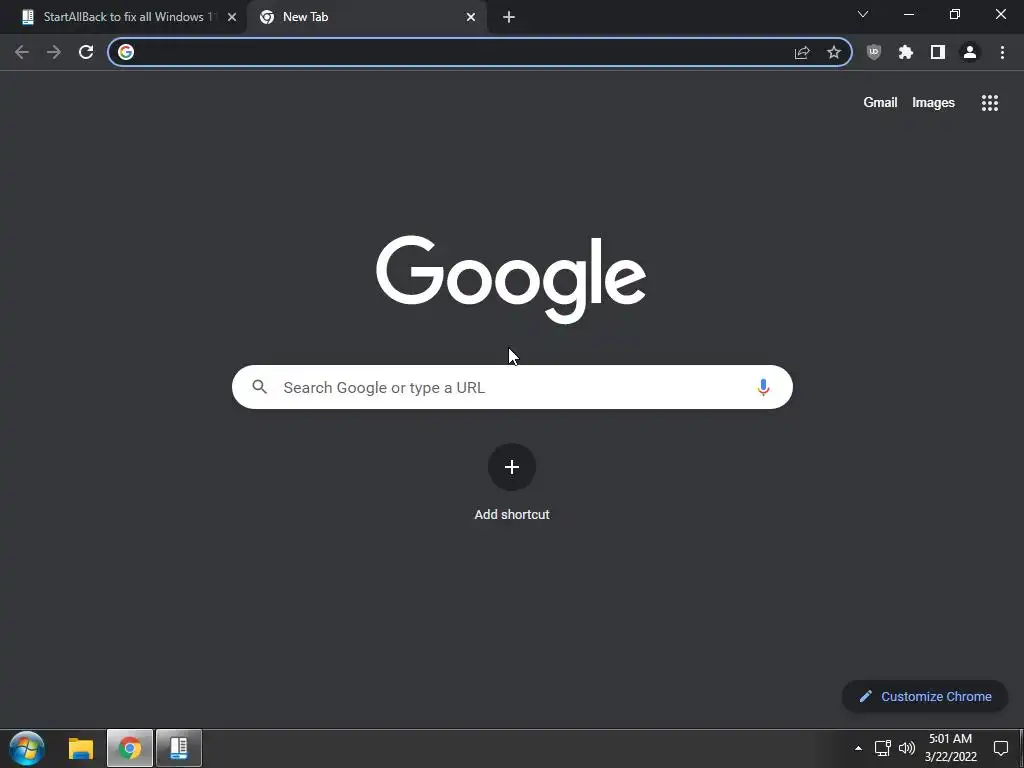
Task: Open Google Images link
Action: click(x=933, y=103)
